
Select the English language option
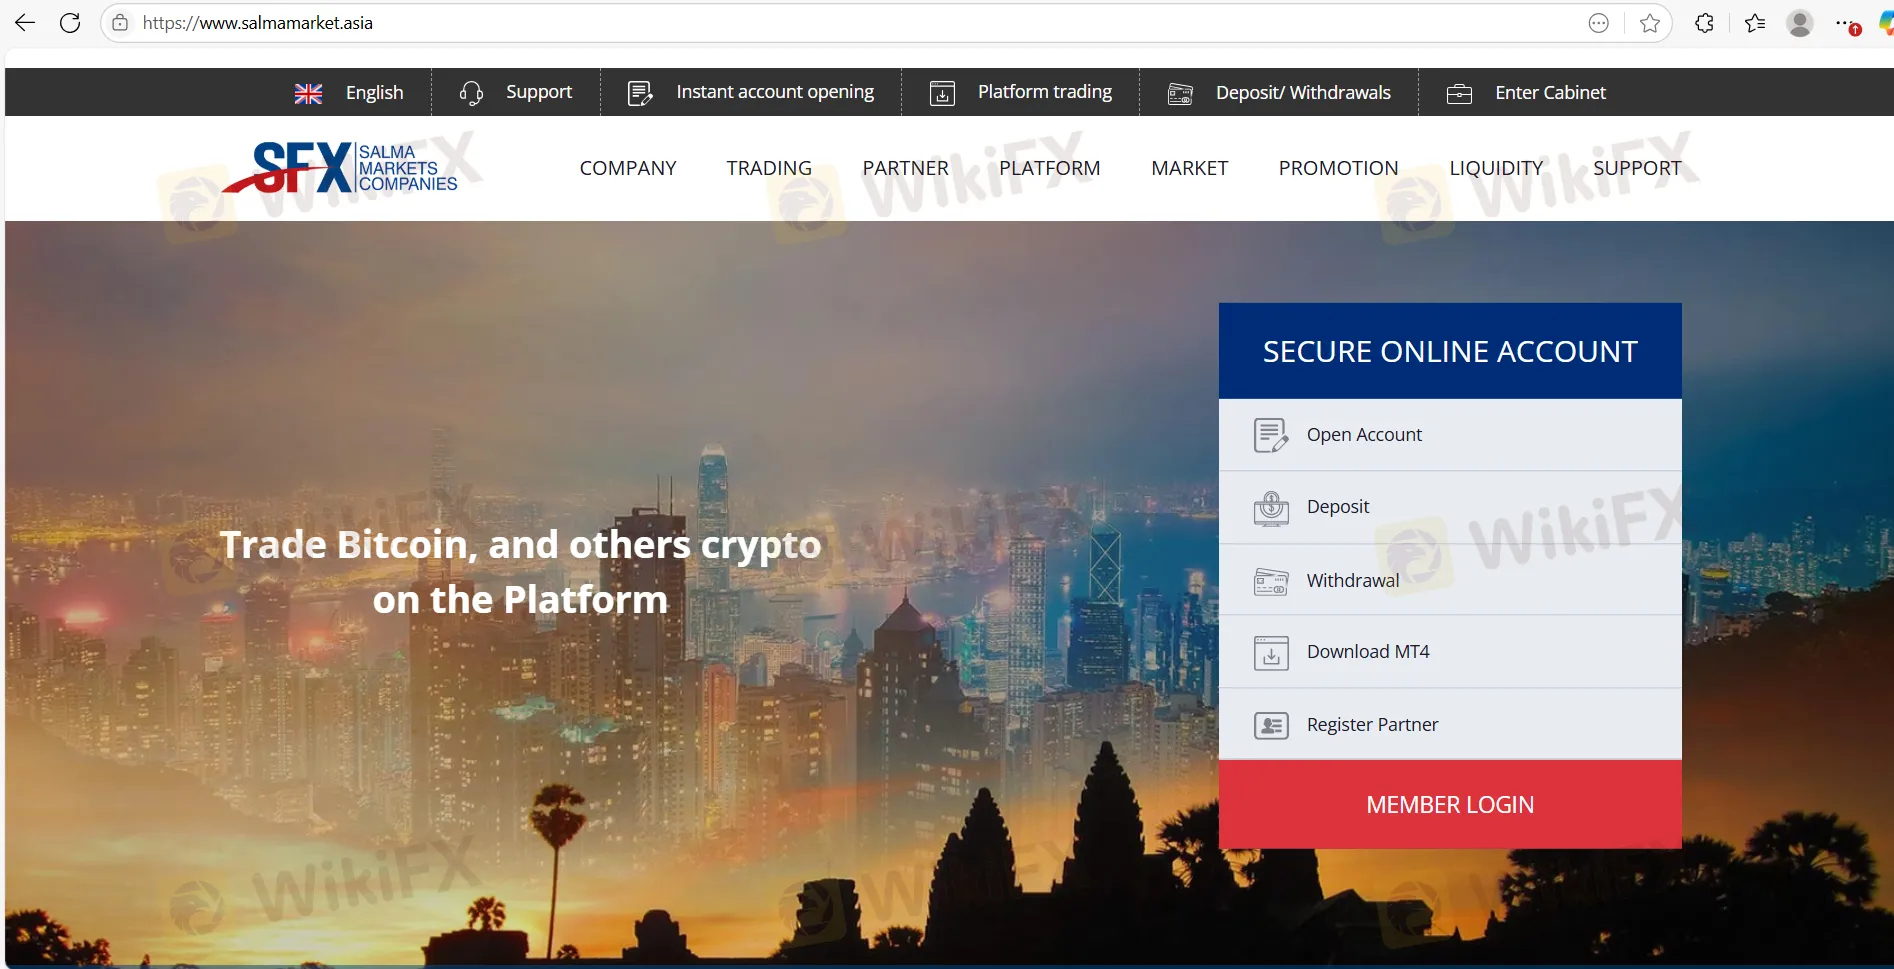point(375,93)
